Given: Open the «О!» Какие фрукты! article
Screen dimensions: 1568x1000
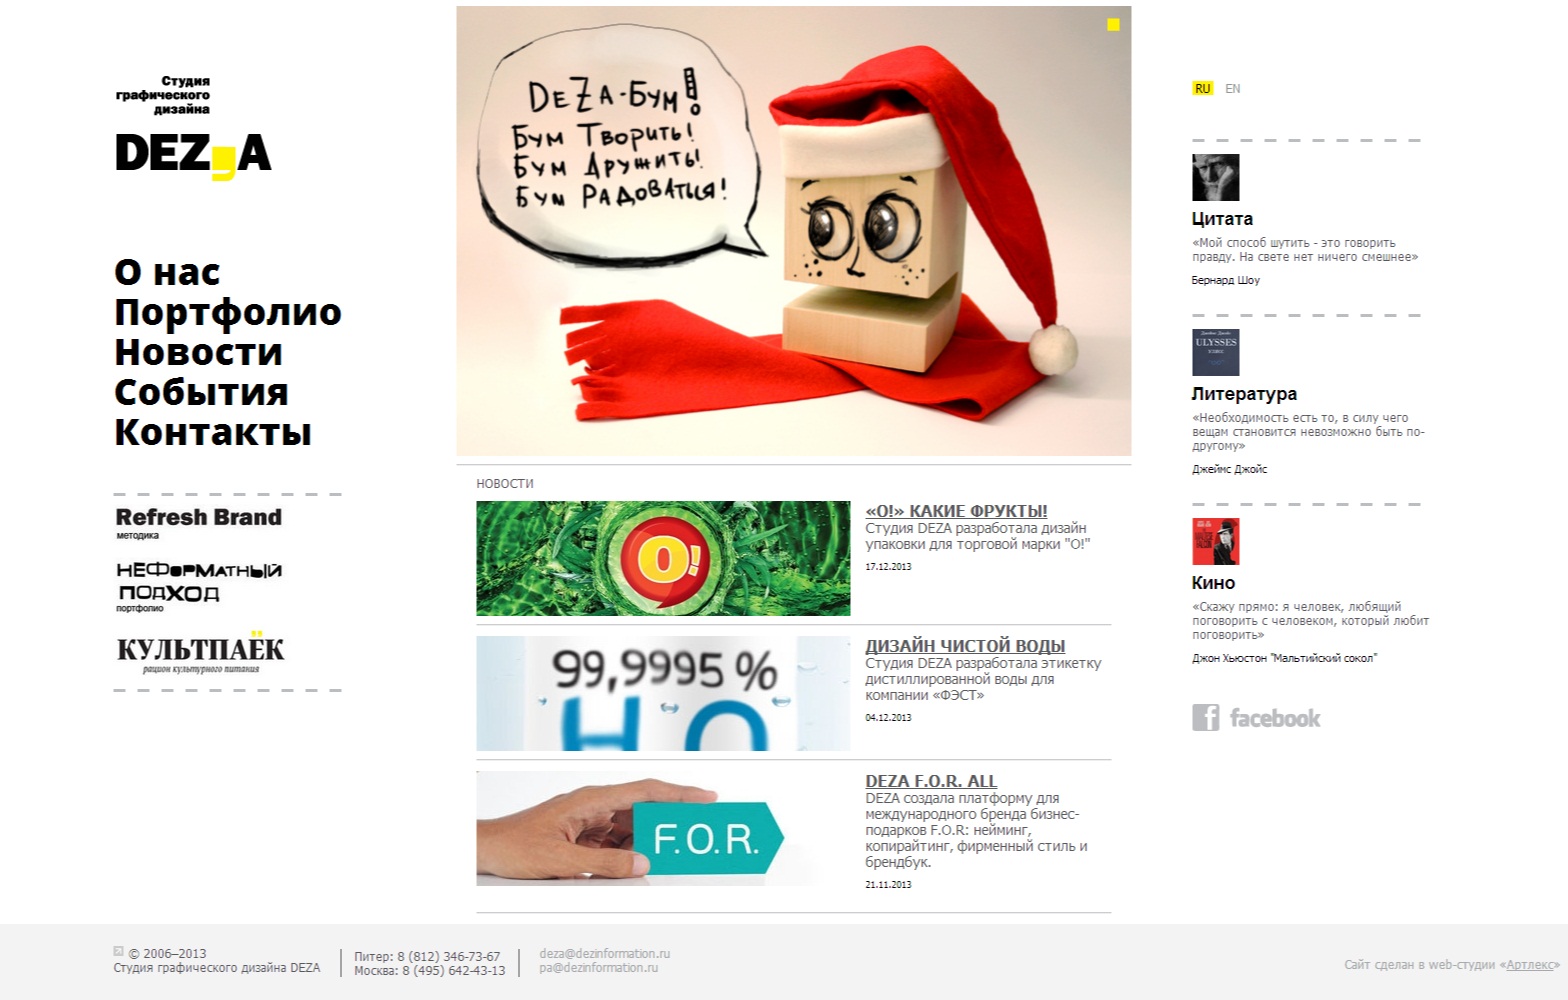Looking at the screenshot, I should coord(956,511).
